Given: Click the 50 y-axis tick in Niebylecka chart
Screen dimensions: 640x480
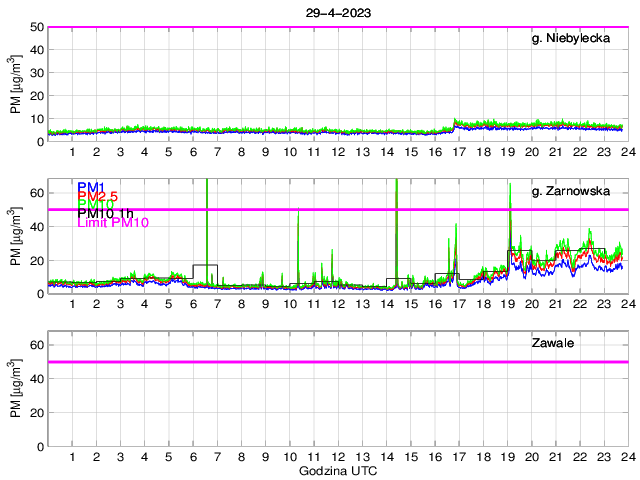Looking at the screenshot, I should (x=35, y=27).
